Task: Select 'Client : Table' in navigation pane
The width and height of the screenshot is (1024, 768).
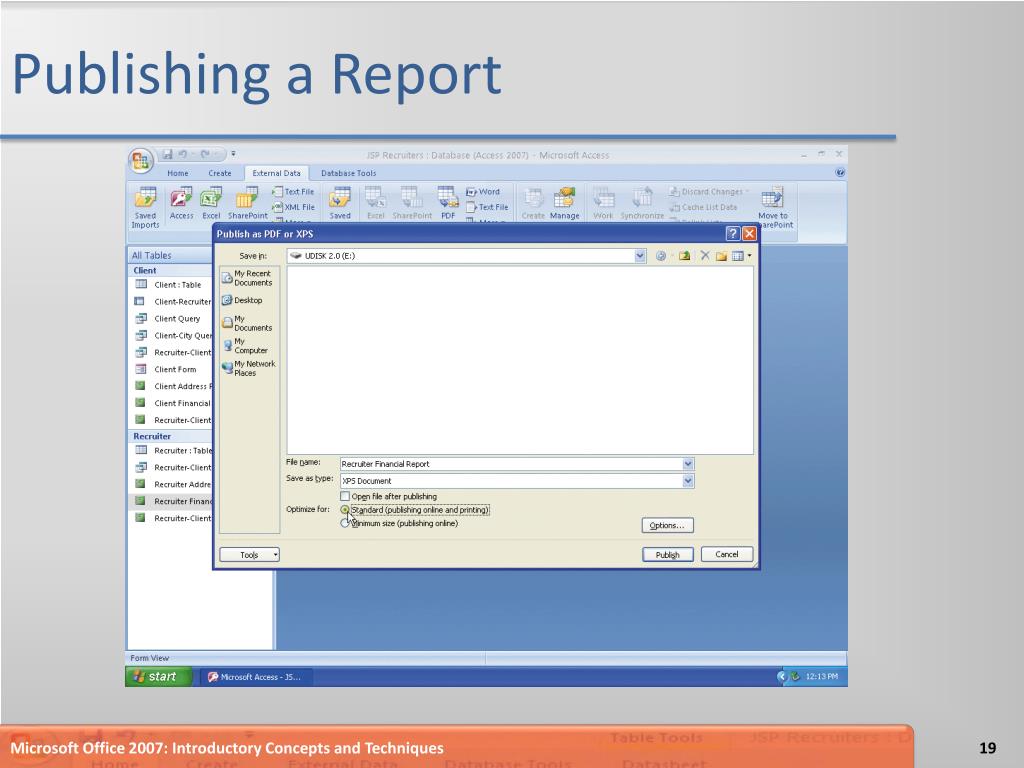Action: pyautogui.click(x=171, y=285)
